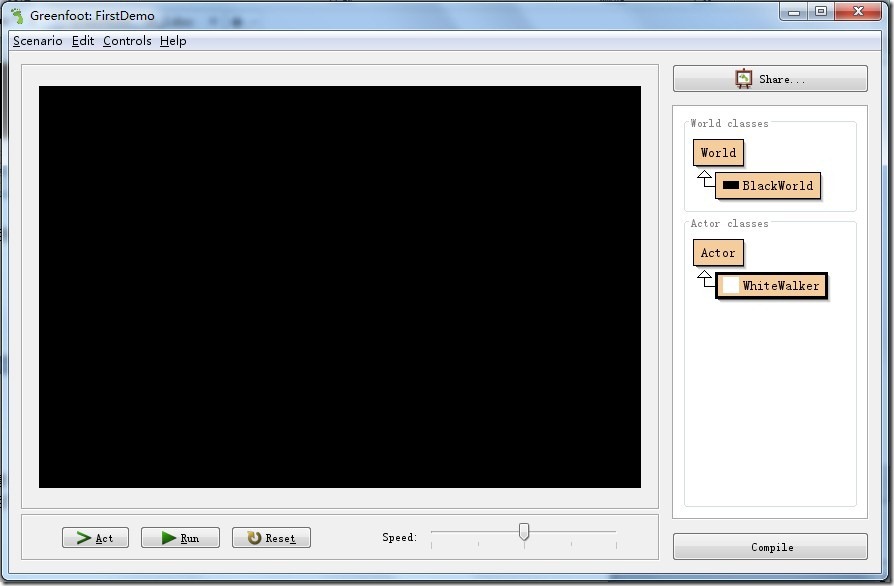The width and height of the screenshot is (894, 586).
Task: Click the green Run play icon
Action: pyautogui.click(x=168, y=538)
